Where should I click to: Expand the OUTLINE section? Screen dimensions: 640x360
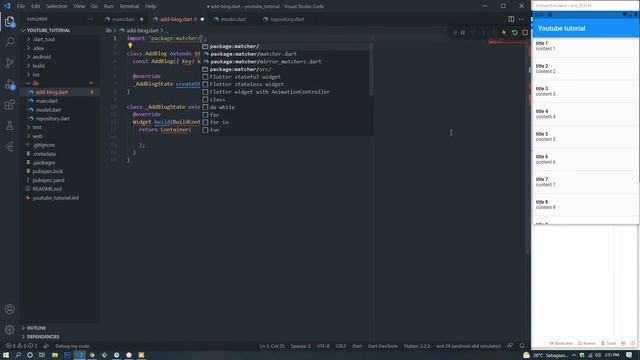(36, 328)
